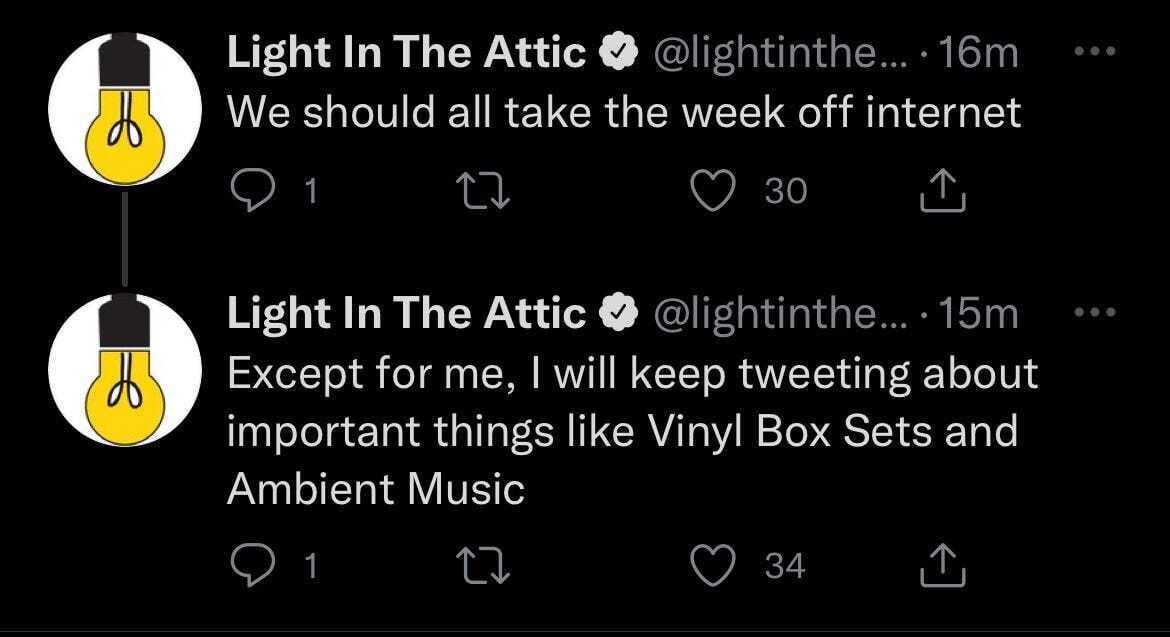Click Light In The Attic name on first tweet
The image size is (1170, 637).
pos(407,55)
